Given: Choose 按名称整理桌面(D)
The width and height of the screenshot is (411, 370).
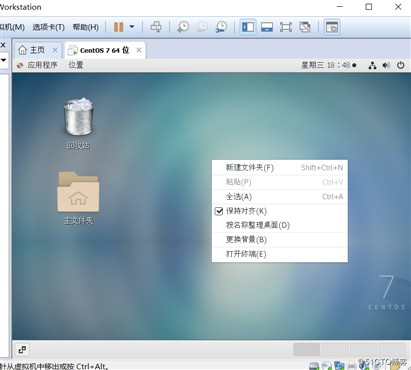Looking at the screenshot, I should tap(280, 225).
